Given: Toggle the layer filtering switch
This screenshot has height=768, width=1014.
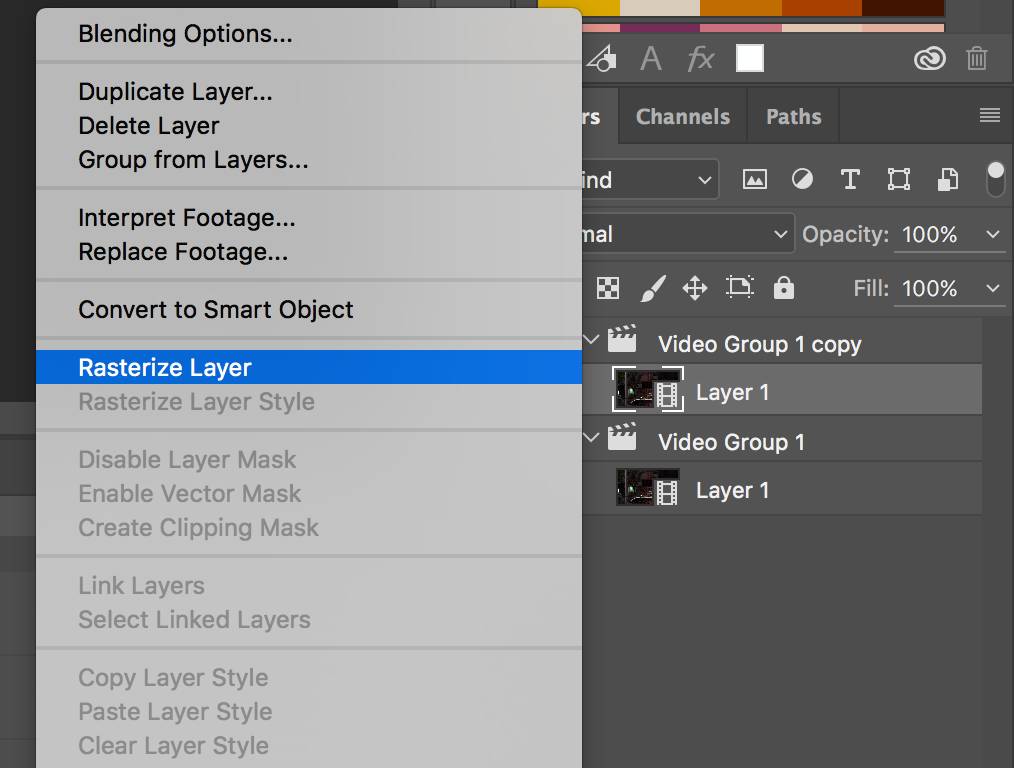Looking at the screenshot, I should tap(995, 179).
